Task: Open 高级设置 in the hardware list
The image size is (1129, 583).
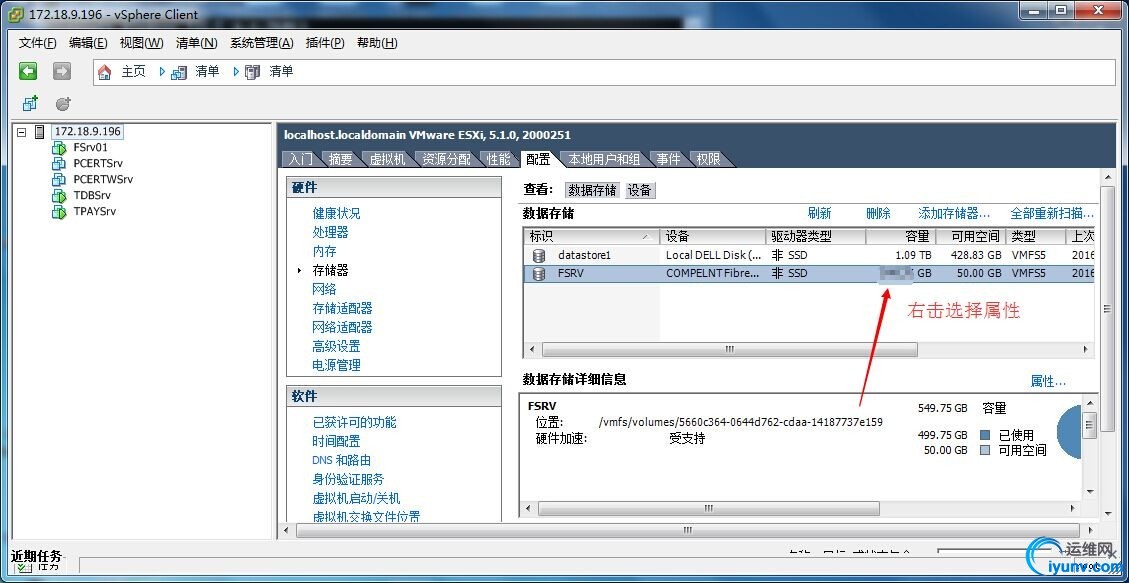Action: coord(336,346)
